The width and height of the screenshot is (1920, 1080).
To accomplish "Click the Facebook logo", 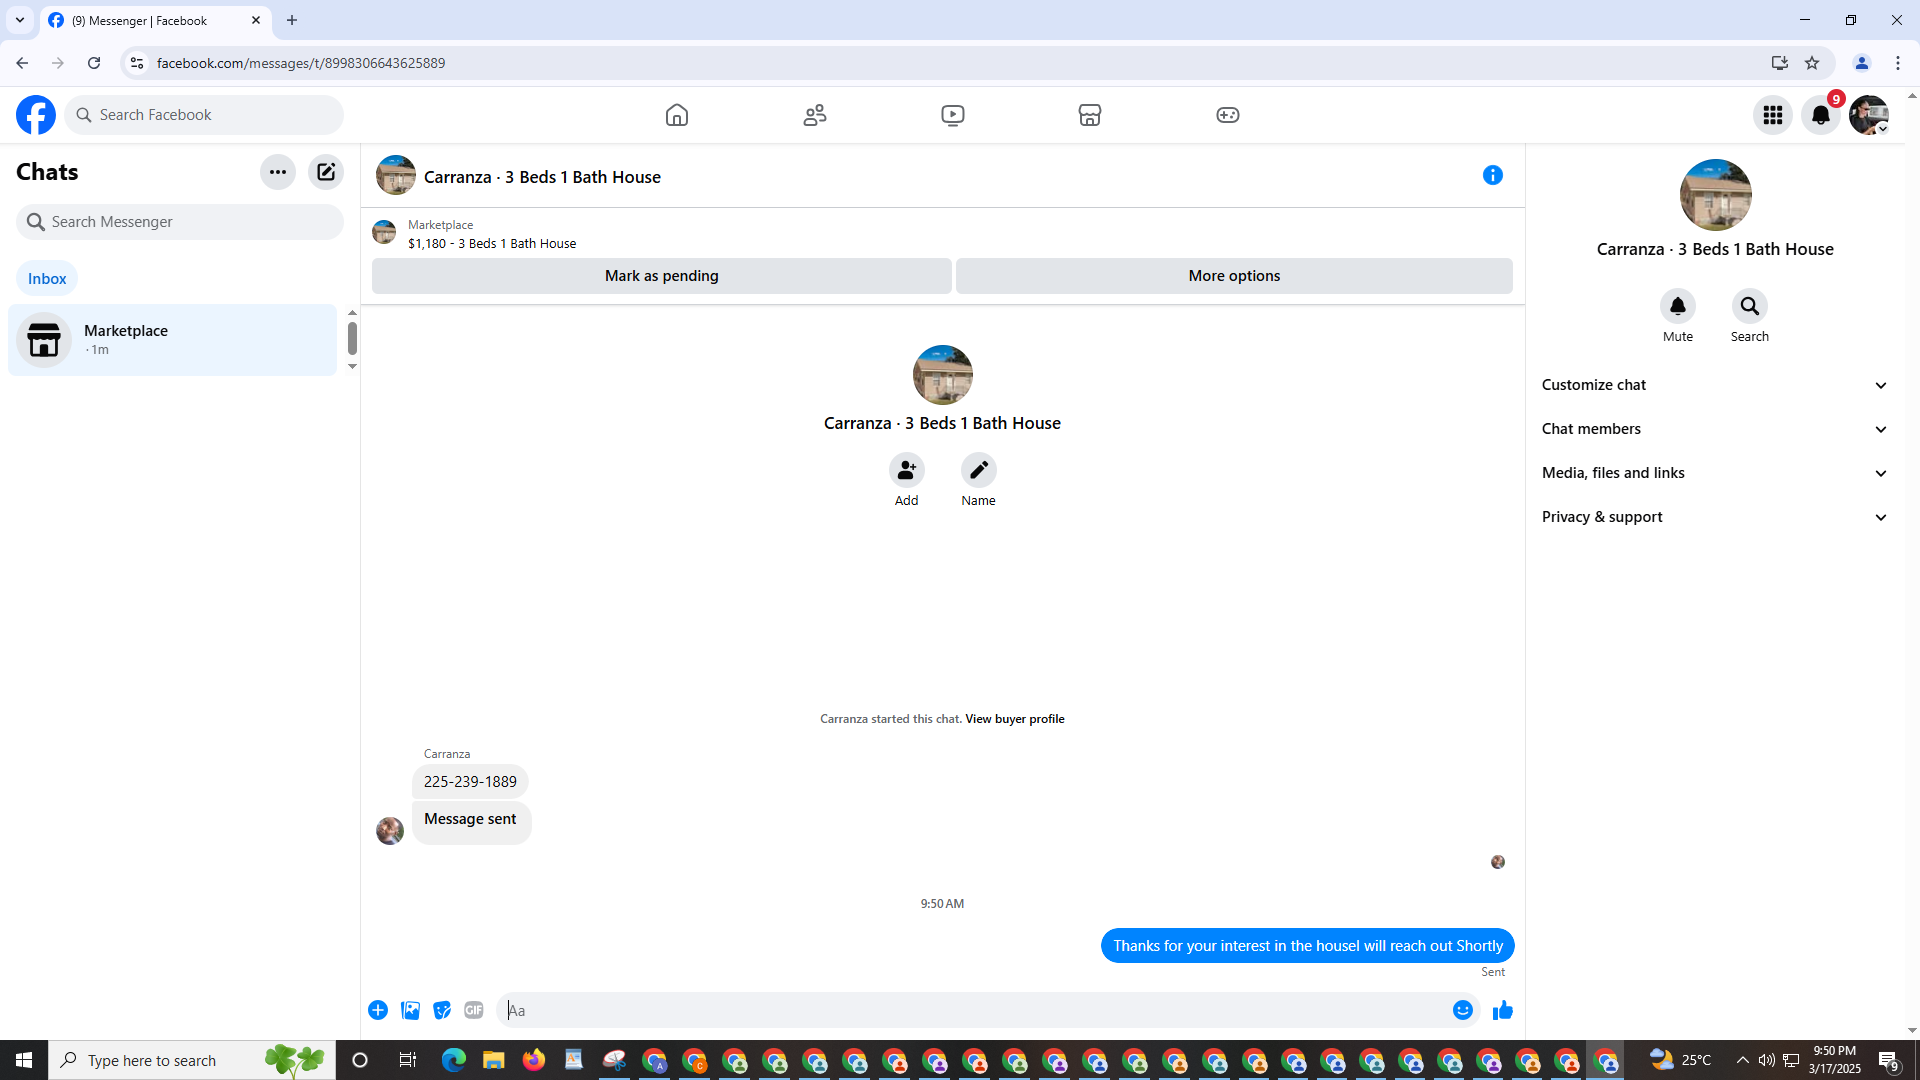I will click(x=36, y=115).
